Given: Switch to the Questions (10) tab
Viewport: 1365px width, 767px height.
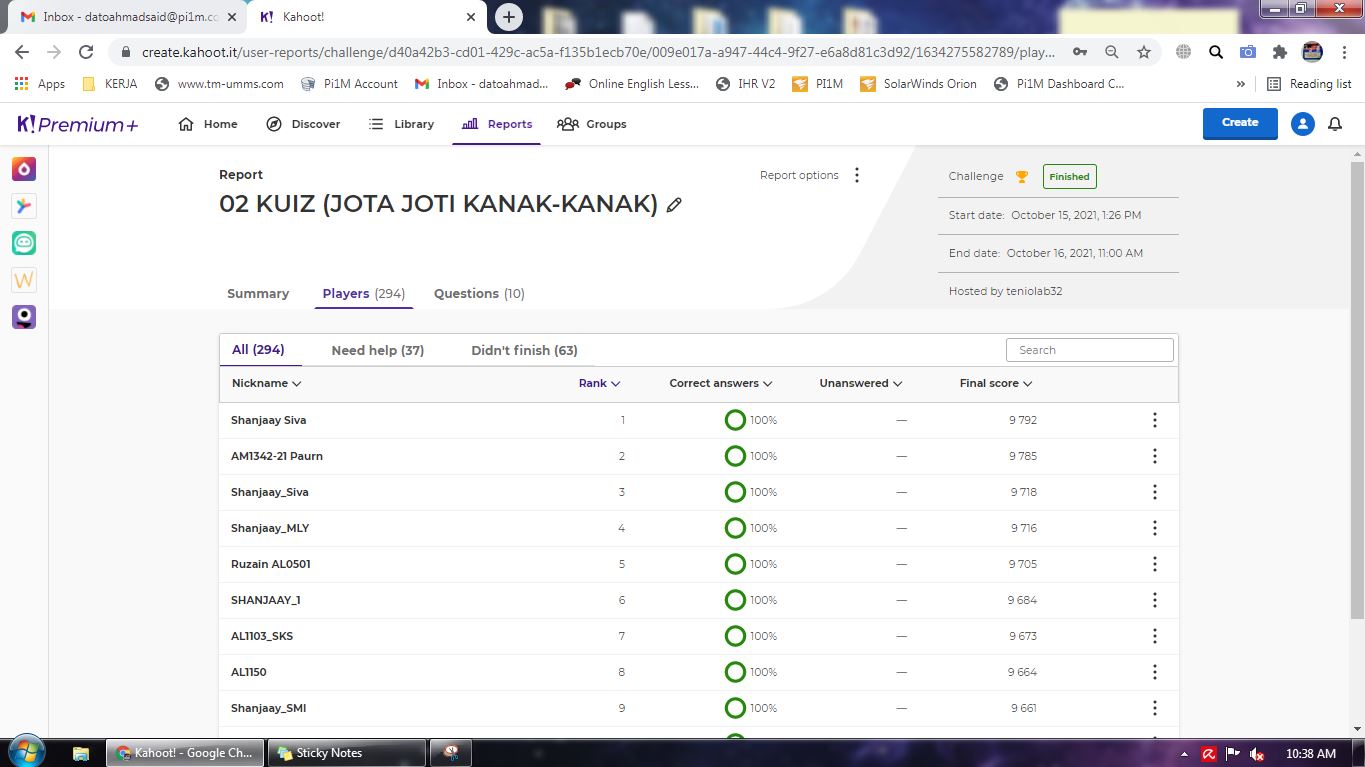Looking at the screenshot, I should [x=479, y=294].
